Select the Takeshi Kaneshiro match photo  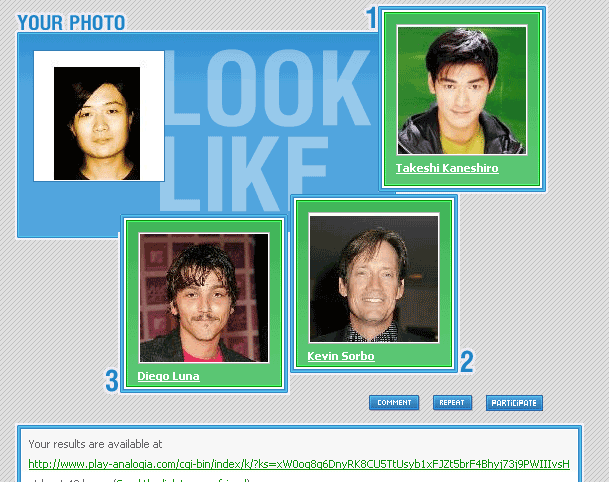[x=462, y=90]
